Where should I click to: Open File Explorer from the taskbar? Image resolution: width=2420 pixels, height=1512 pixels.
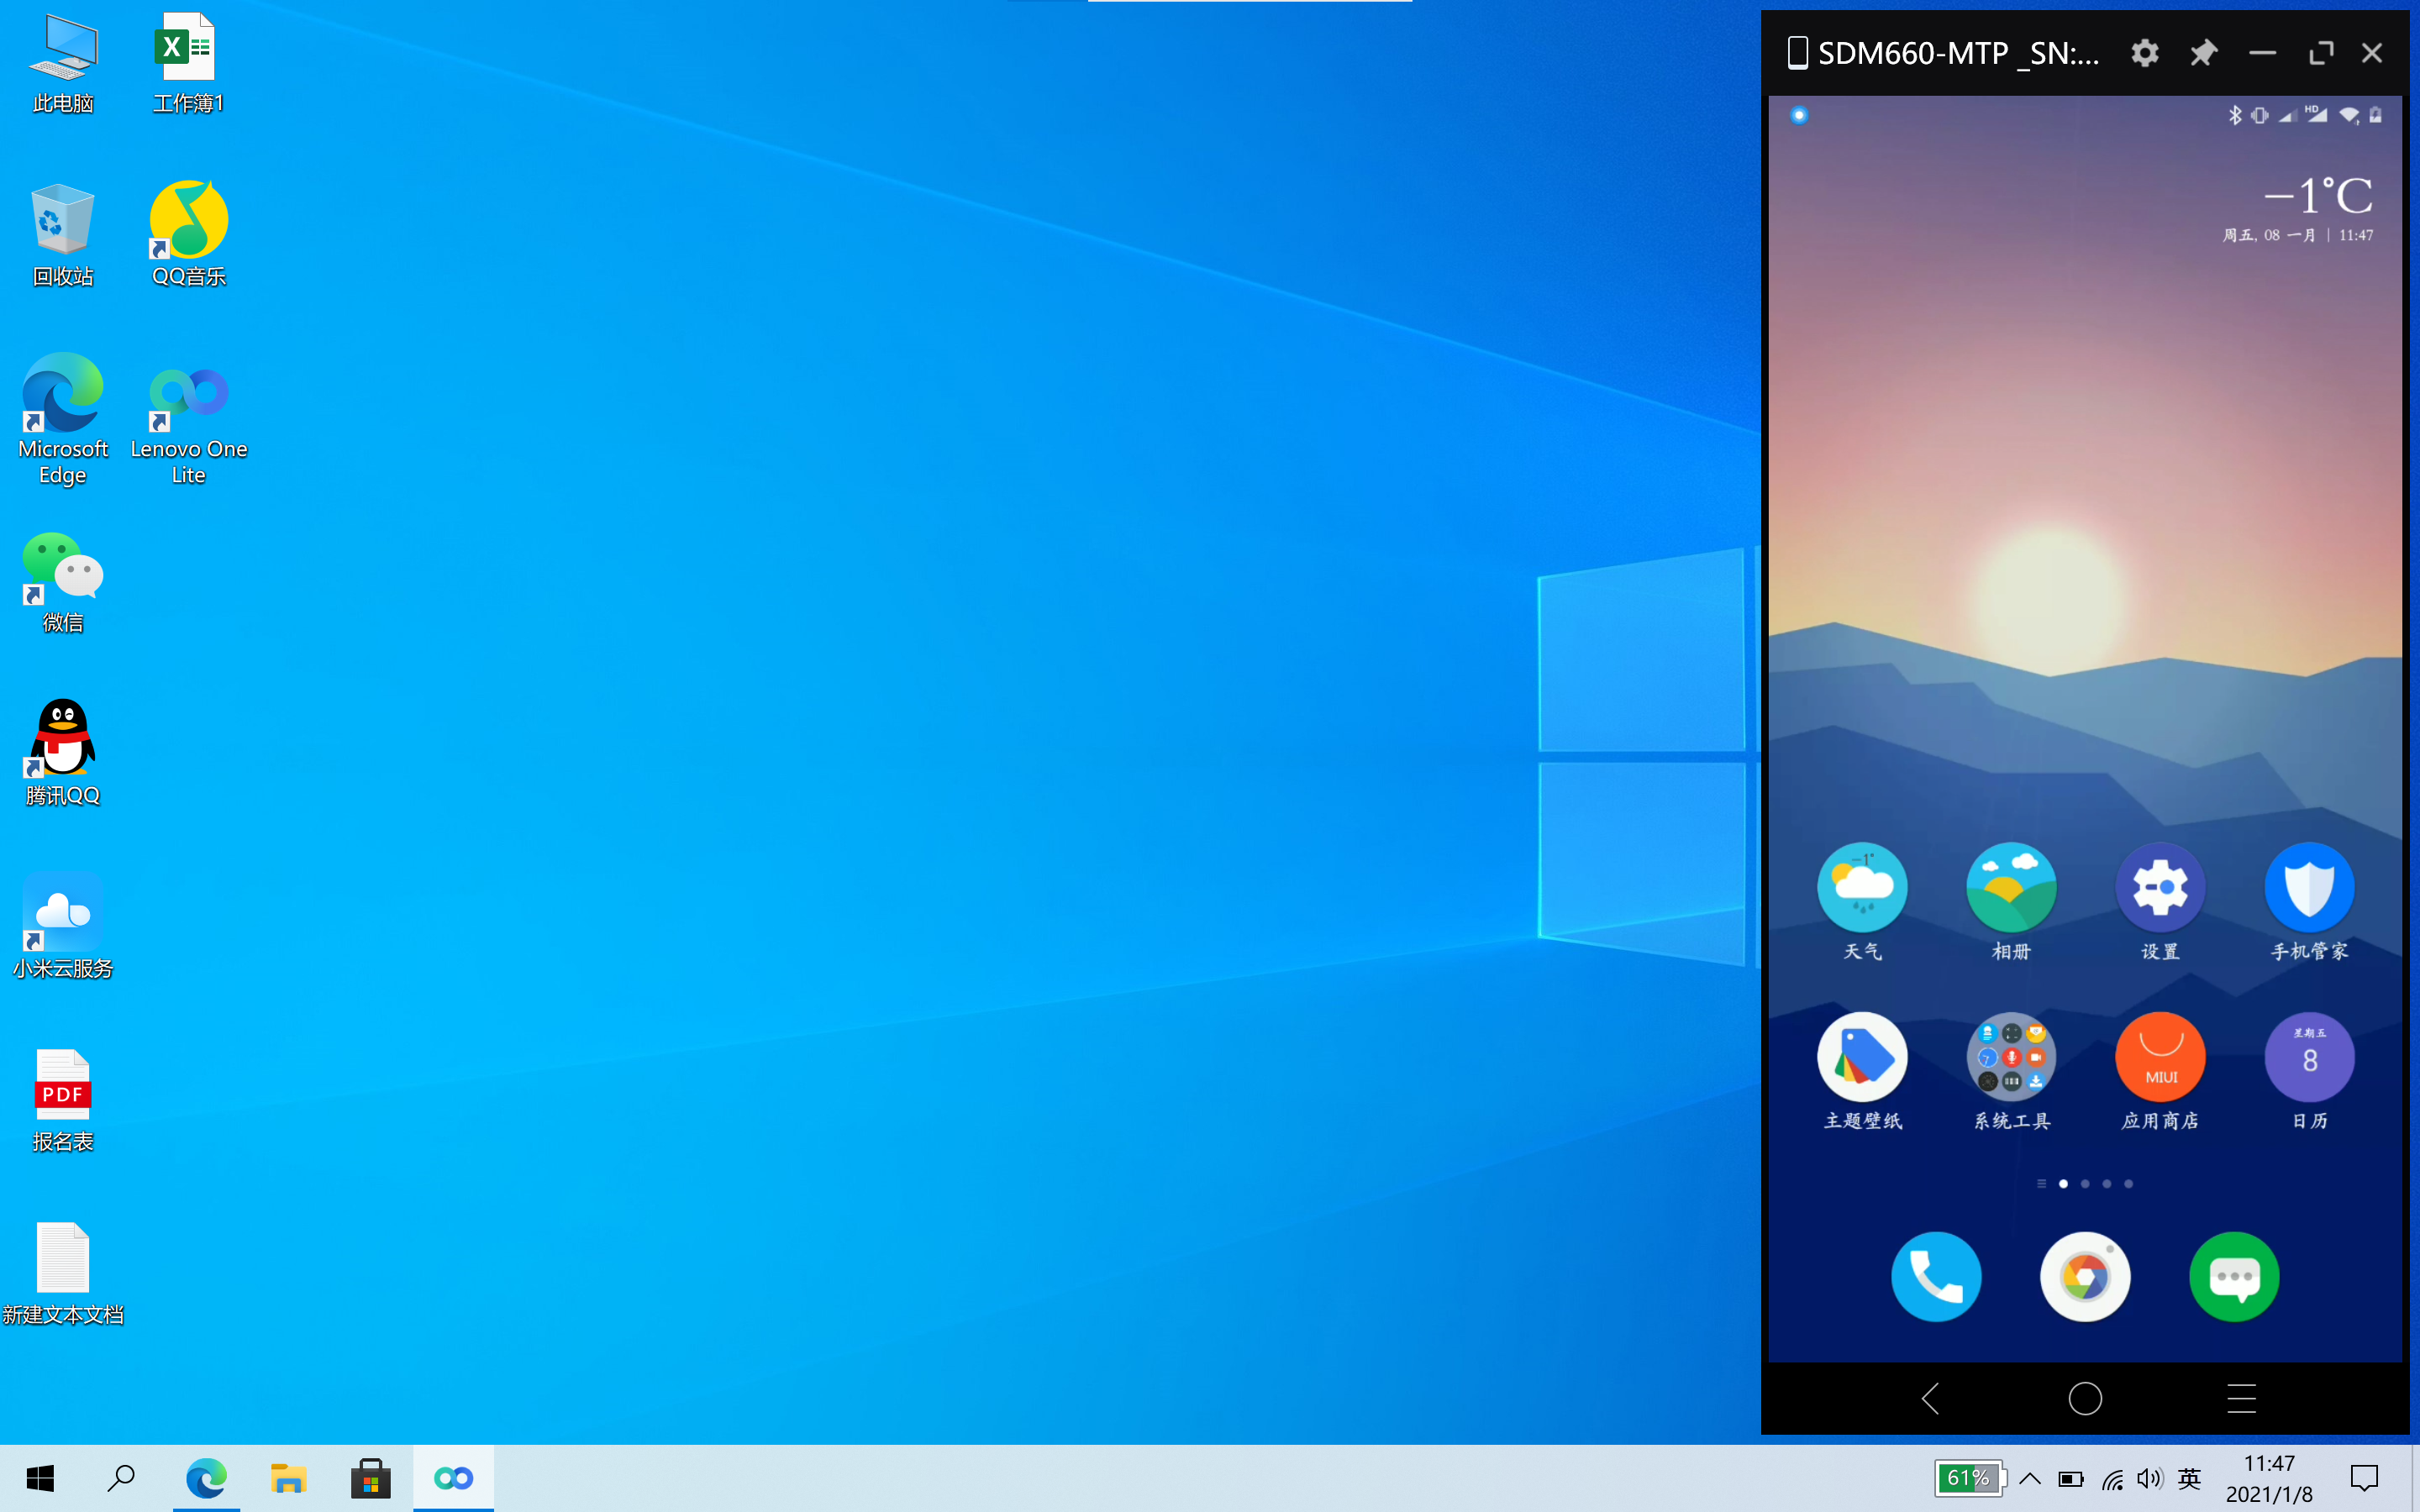point(288,1478)
